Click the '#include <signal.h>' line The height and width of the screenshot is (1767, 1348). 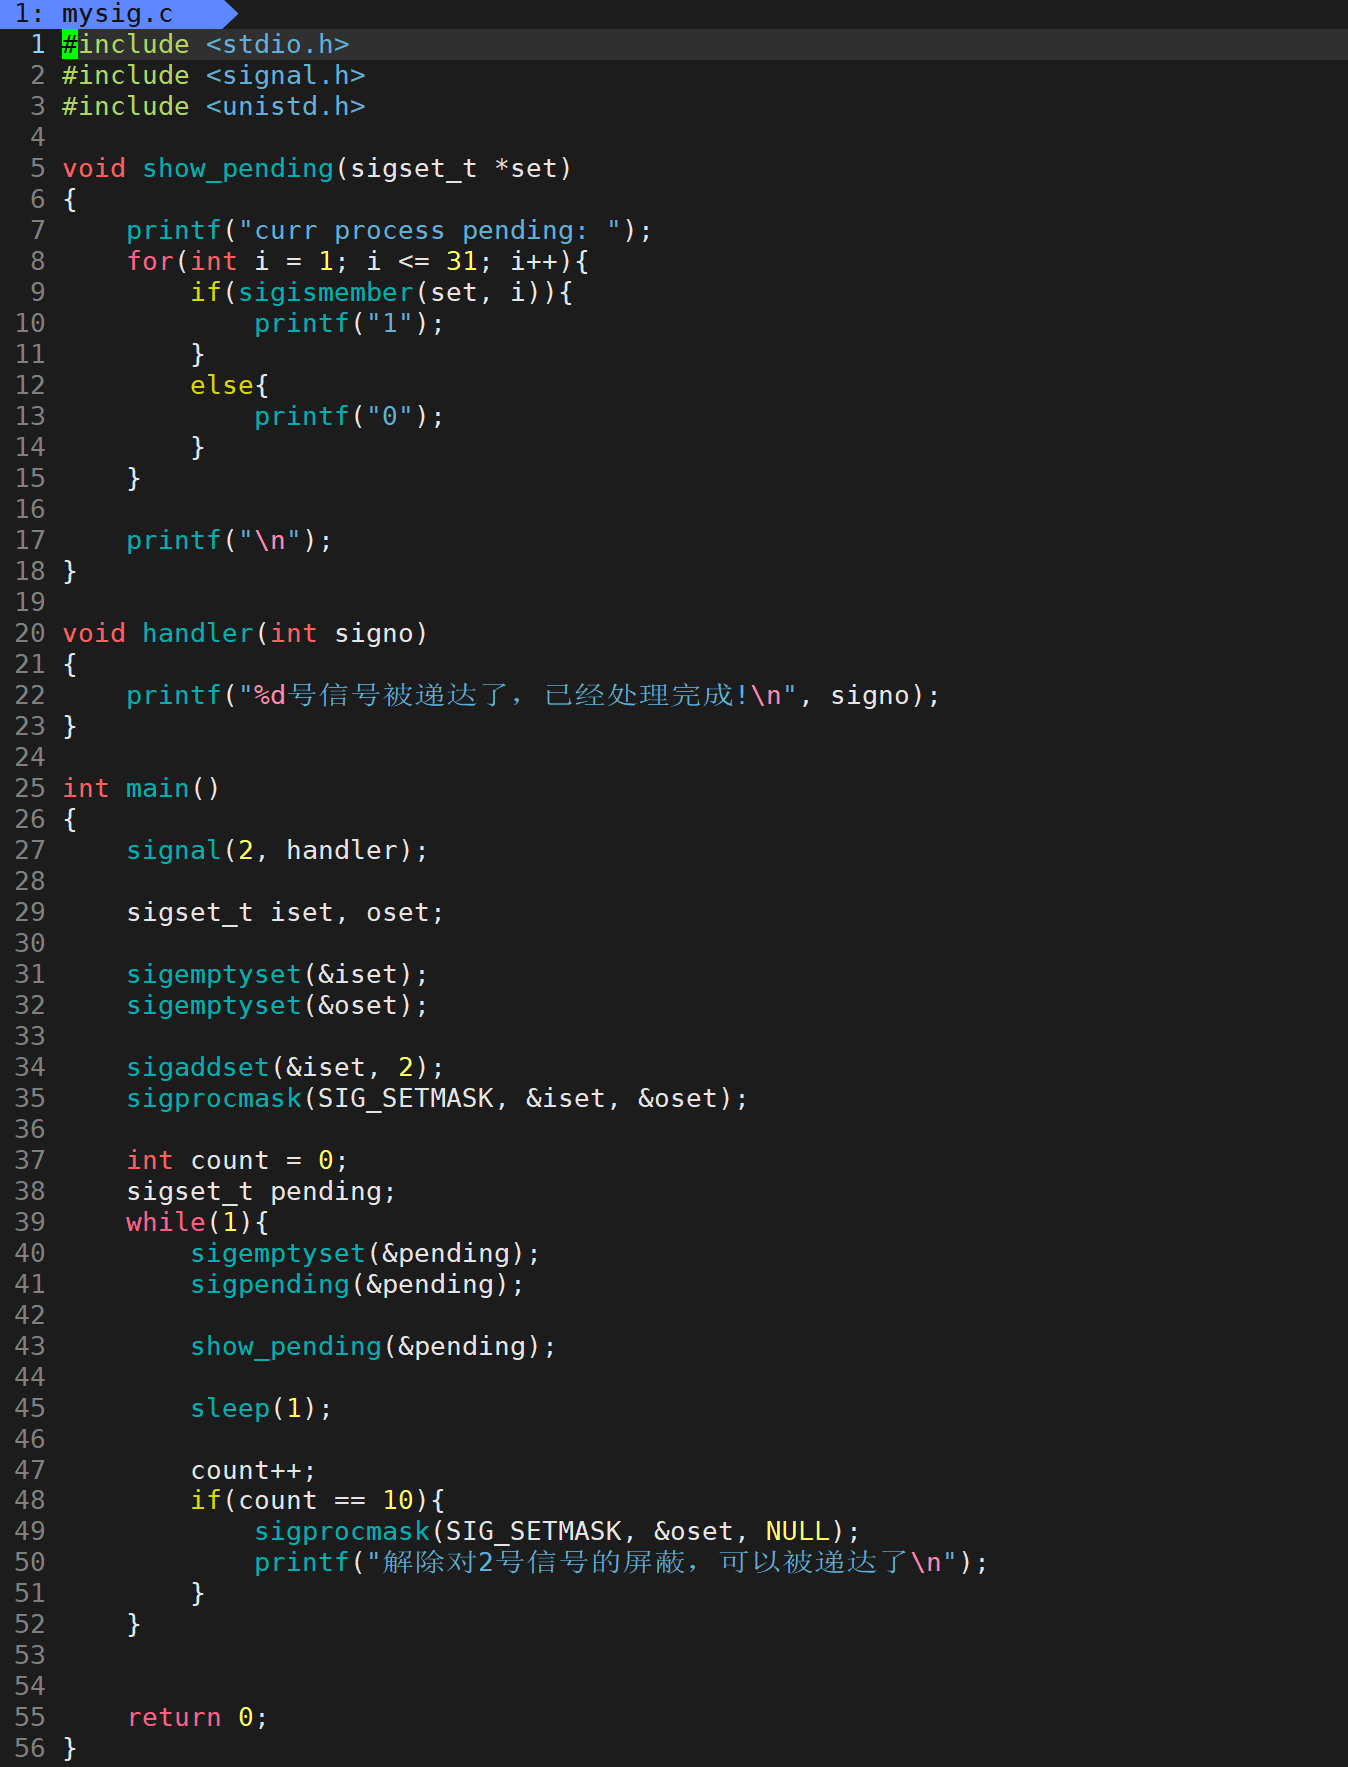point(213,75)
